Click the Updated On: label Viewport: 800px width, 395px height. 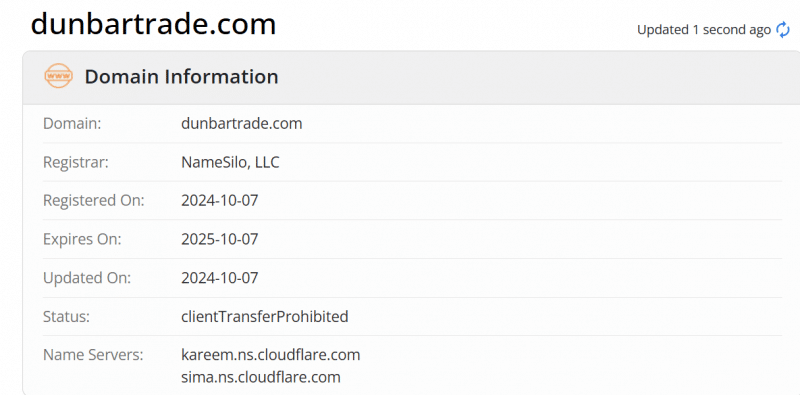[87, 278]
